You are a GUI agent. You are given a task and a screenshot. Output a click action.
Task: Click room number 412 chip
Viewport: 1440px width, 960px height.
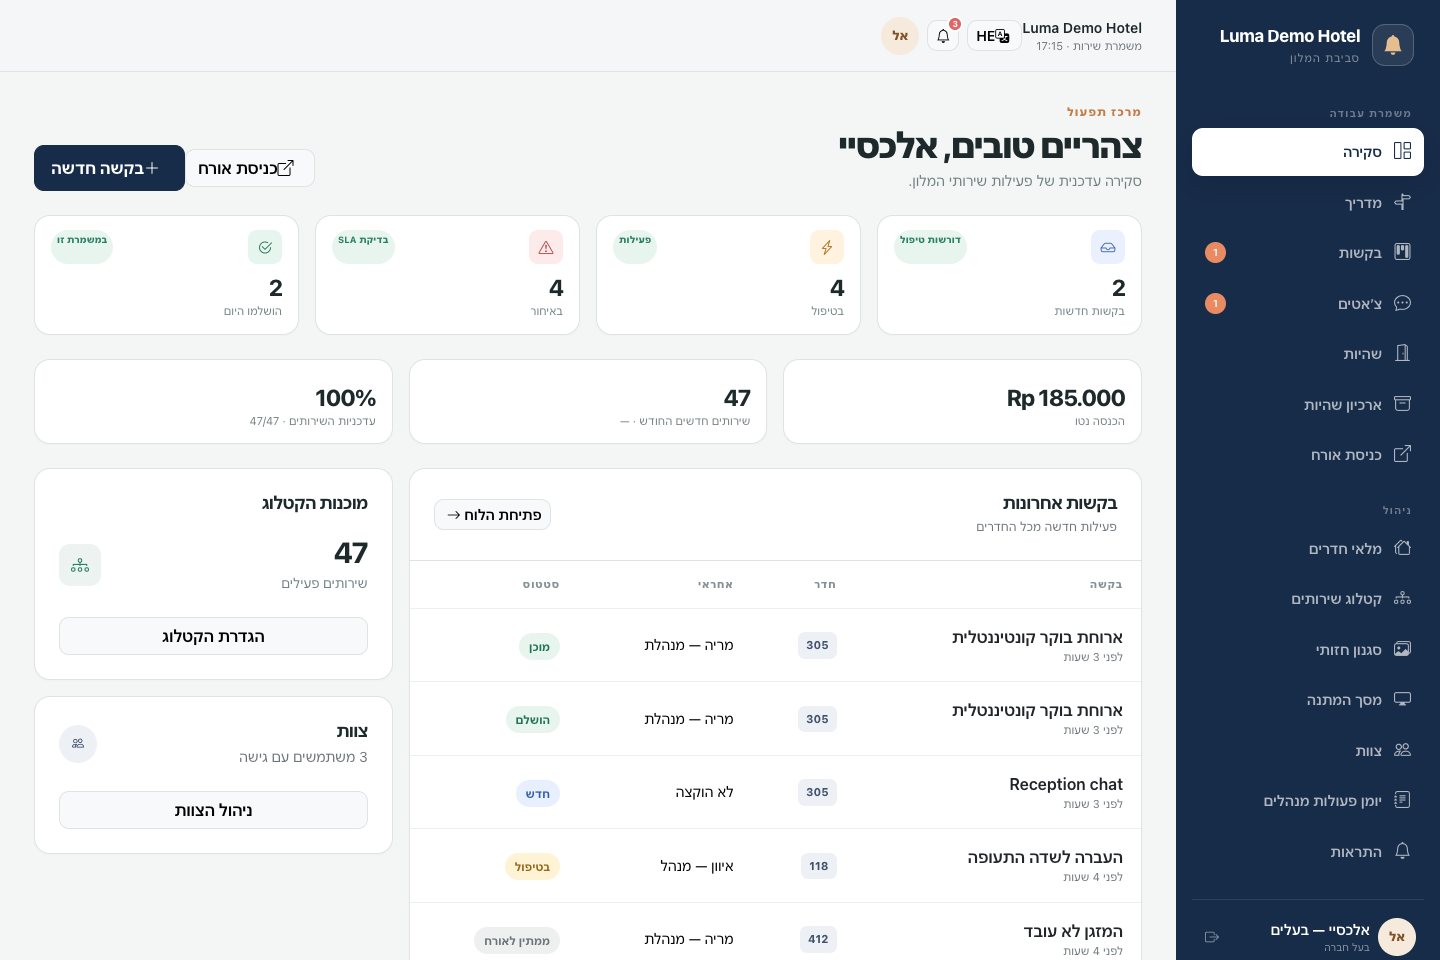click(818, 939)
